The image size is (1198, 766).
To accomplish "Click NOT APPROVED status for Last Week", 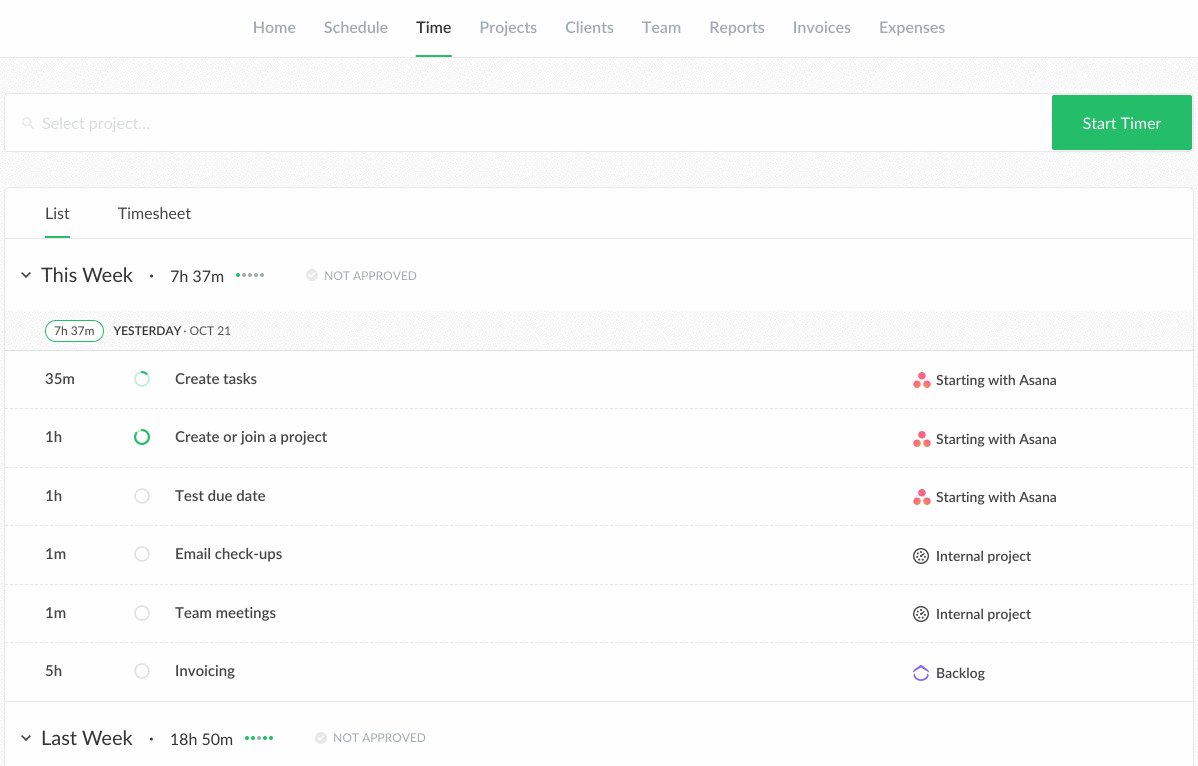I will pos(379,738).
